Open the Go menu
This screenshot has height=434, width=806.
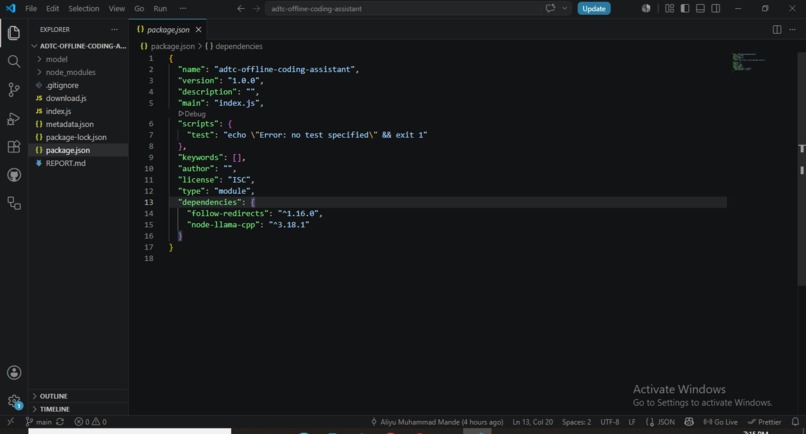139,9
